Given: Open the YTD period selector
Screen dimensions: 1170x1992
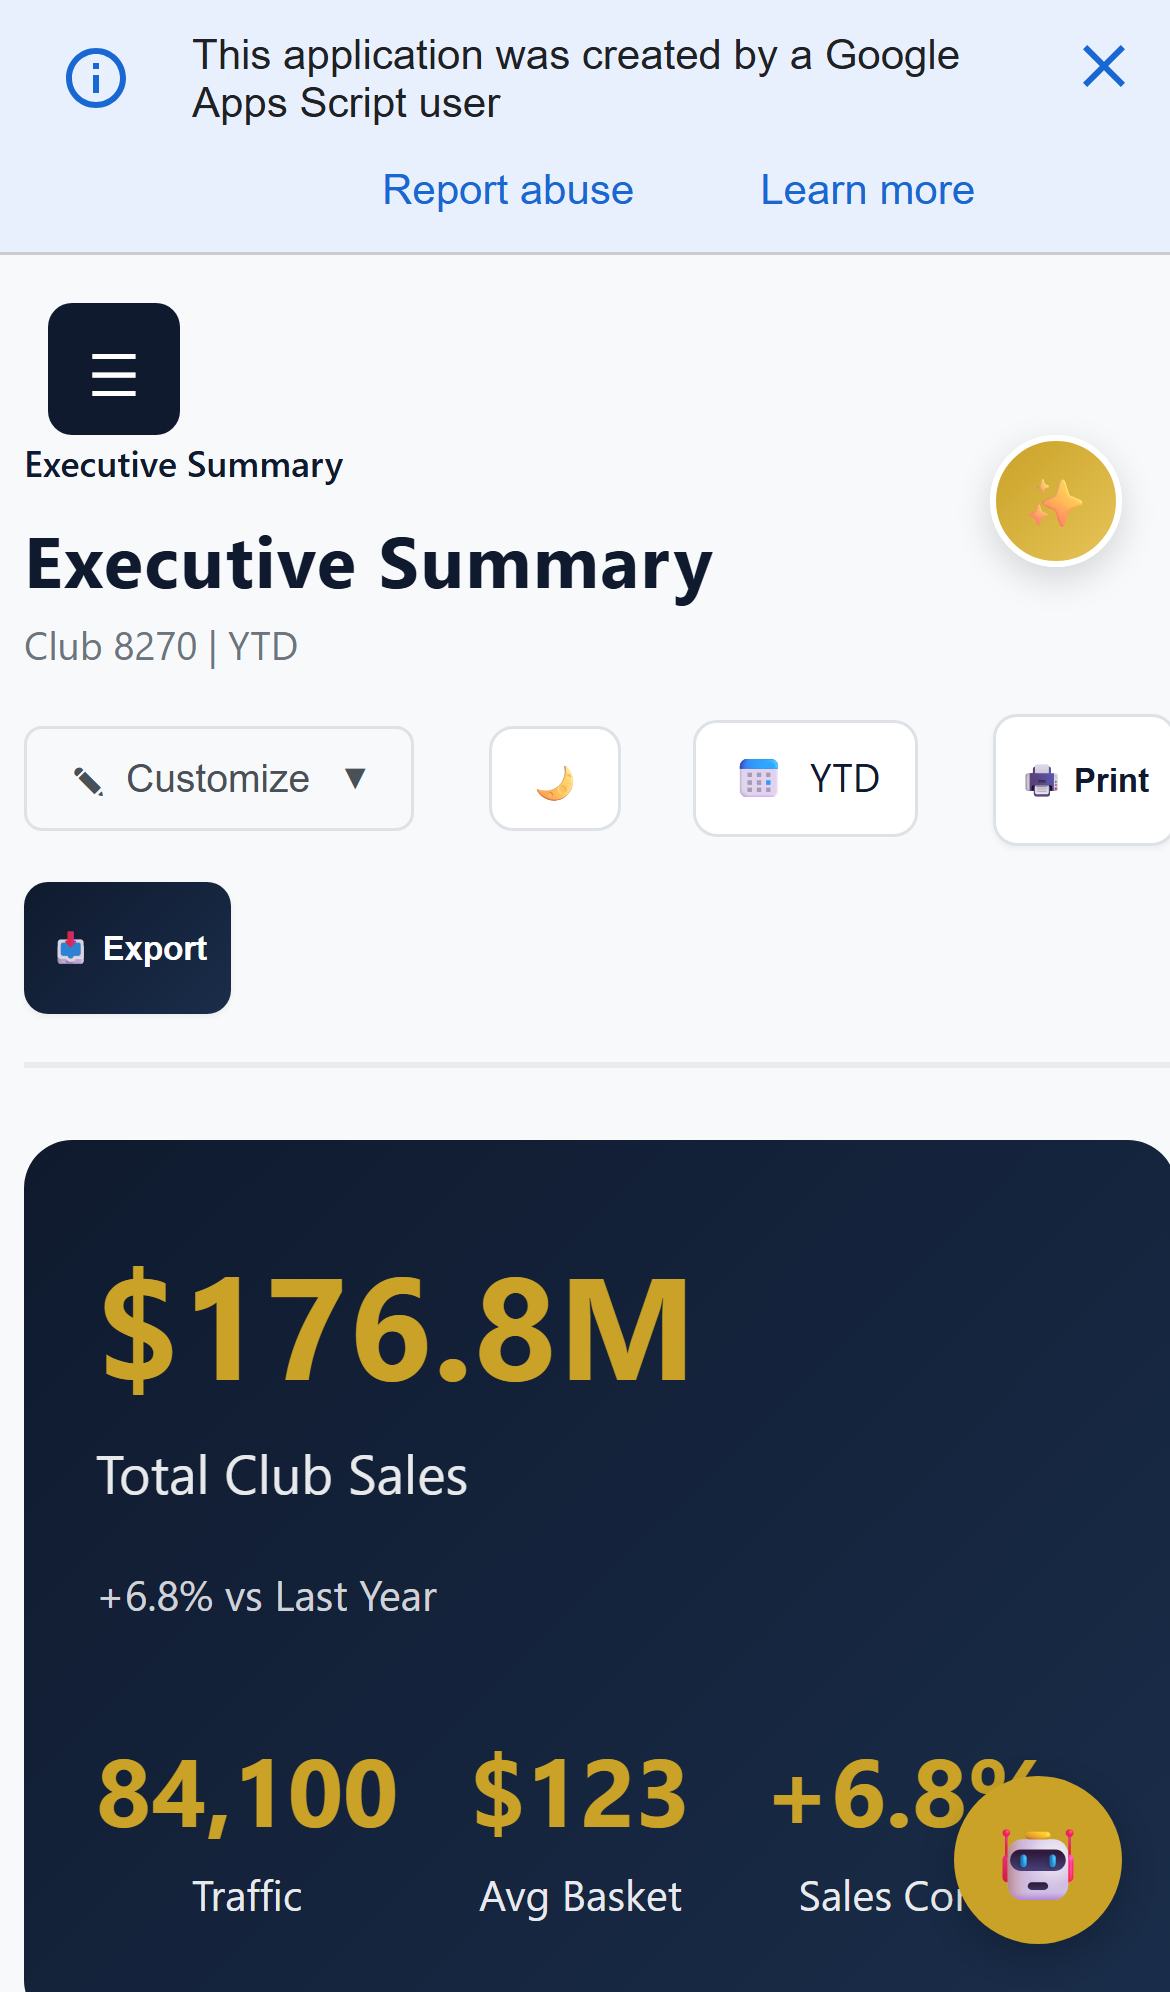Looking at the screenshot, I should (x=805, y=778).
